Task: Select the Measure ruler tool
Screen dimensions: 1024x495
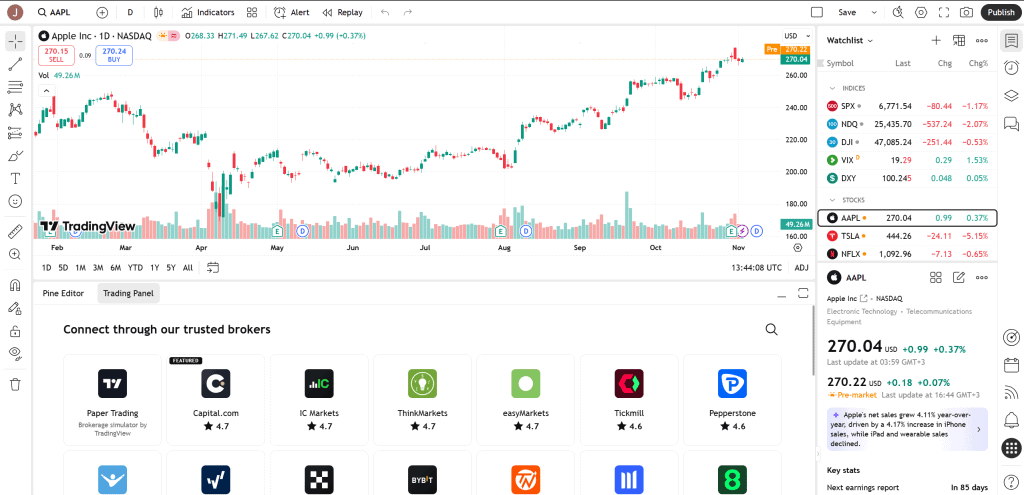Action: 15,231
